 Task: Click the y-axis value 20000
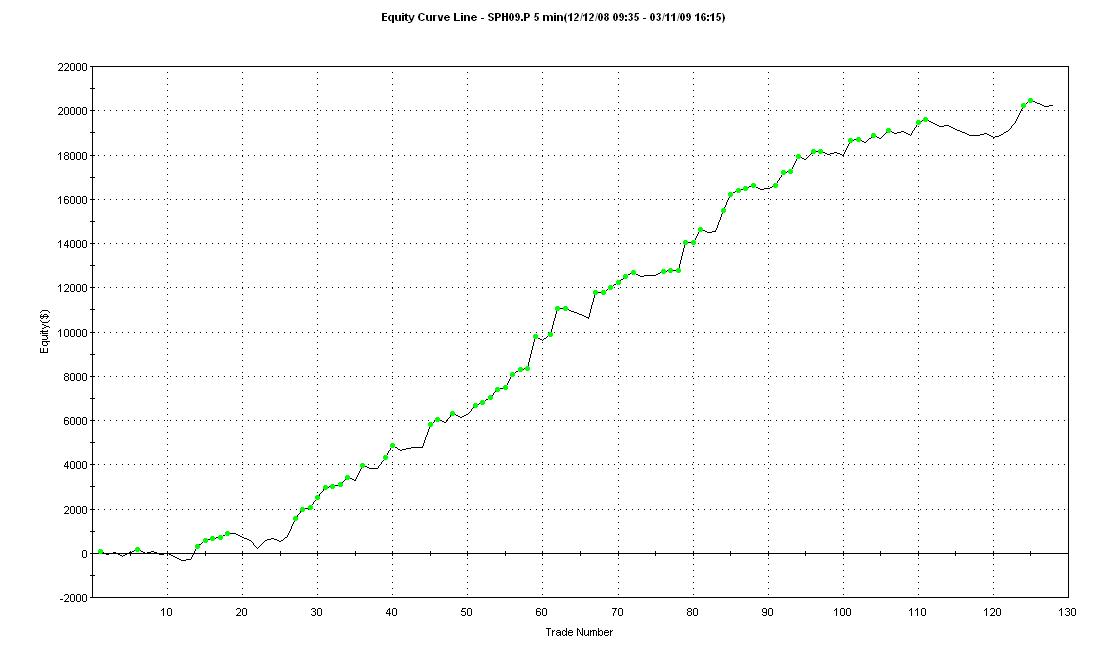pyautogui.click(x=73, y=111)
